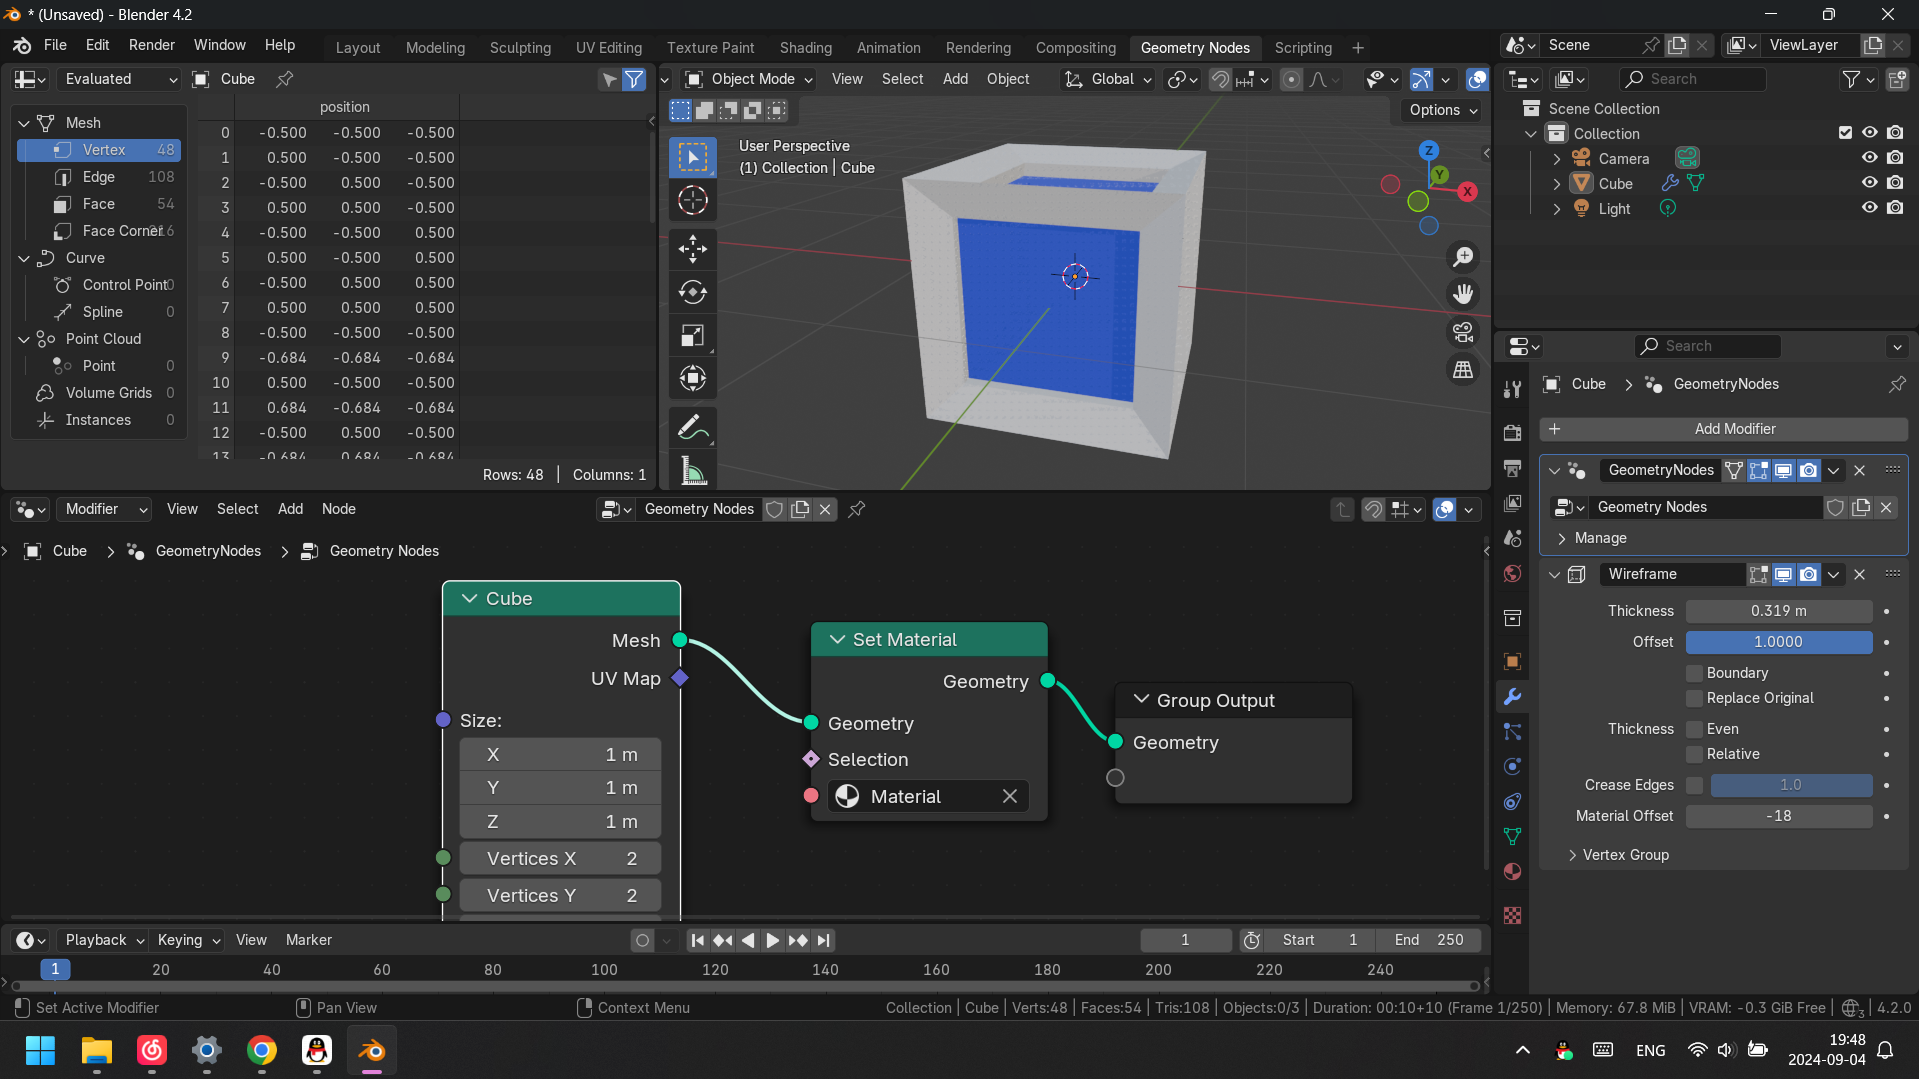Play the animation forward
Viewport: 1919px width, 1079px height.
tap(772, 940)
